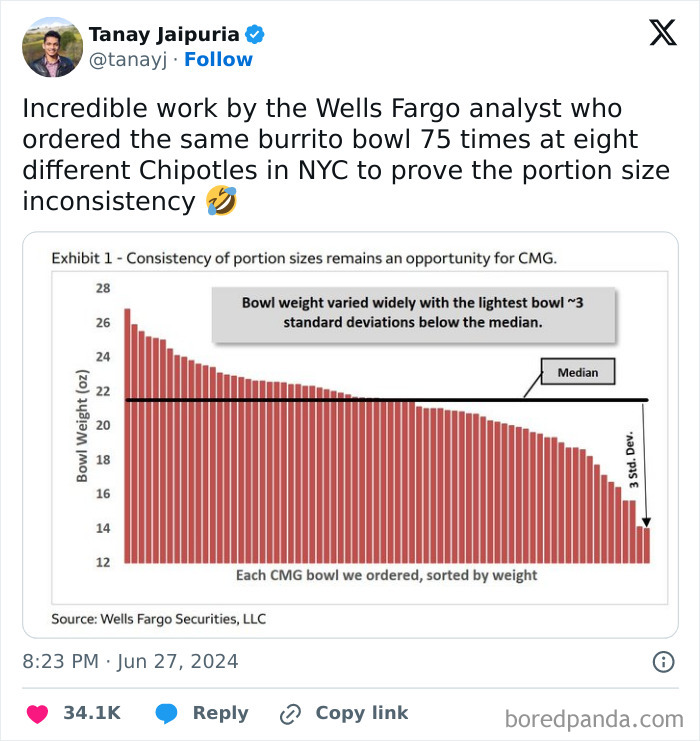700x741 pixels.
Task: Select the tallest red bar in the chart
Action: pyautogui.click(x=128, y=435)
